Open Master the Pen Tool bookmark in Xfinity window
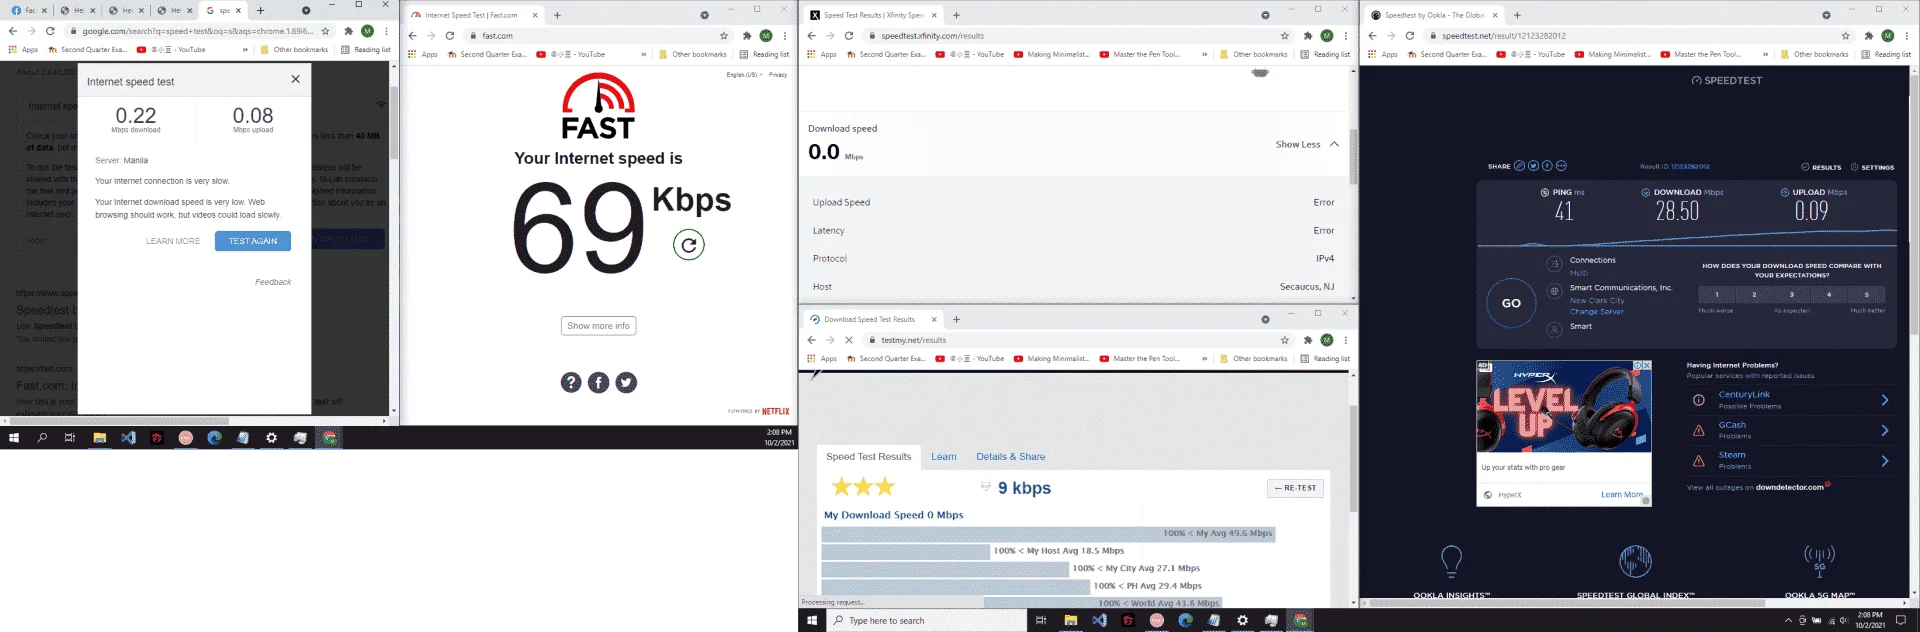 (1140, 54)
